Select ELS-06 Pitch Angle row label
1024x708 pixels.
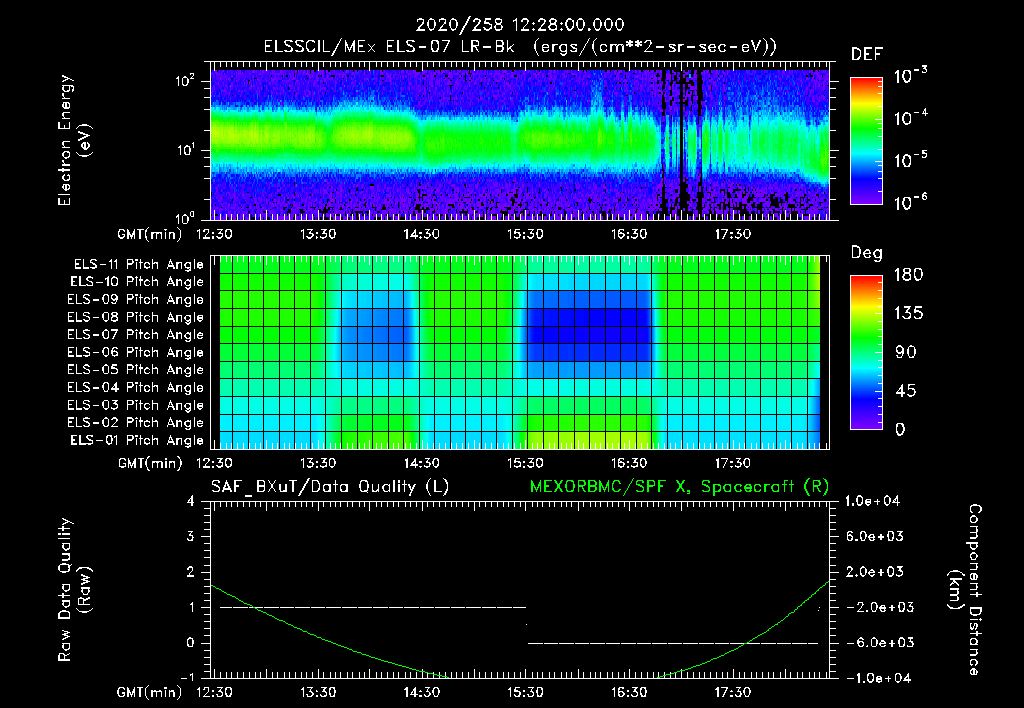[136, 352]
